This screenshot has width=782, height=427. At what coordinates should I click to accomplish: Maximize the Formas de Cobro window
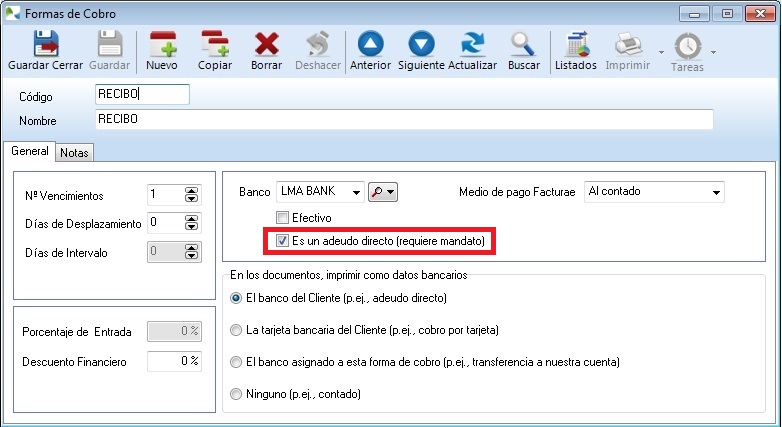click(727, 13)
